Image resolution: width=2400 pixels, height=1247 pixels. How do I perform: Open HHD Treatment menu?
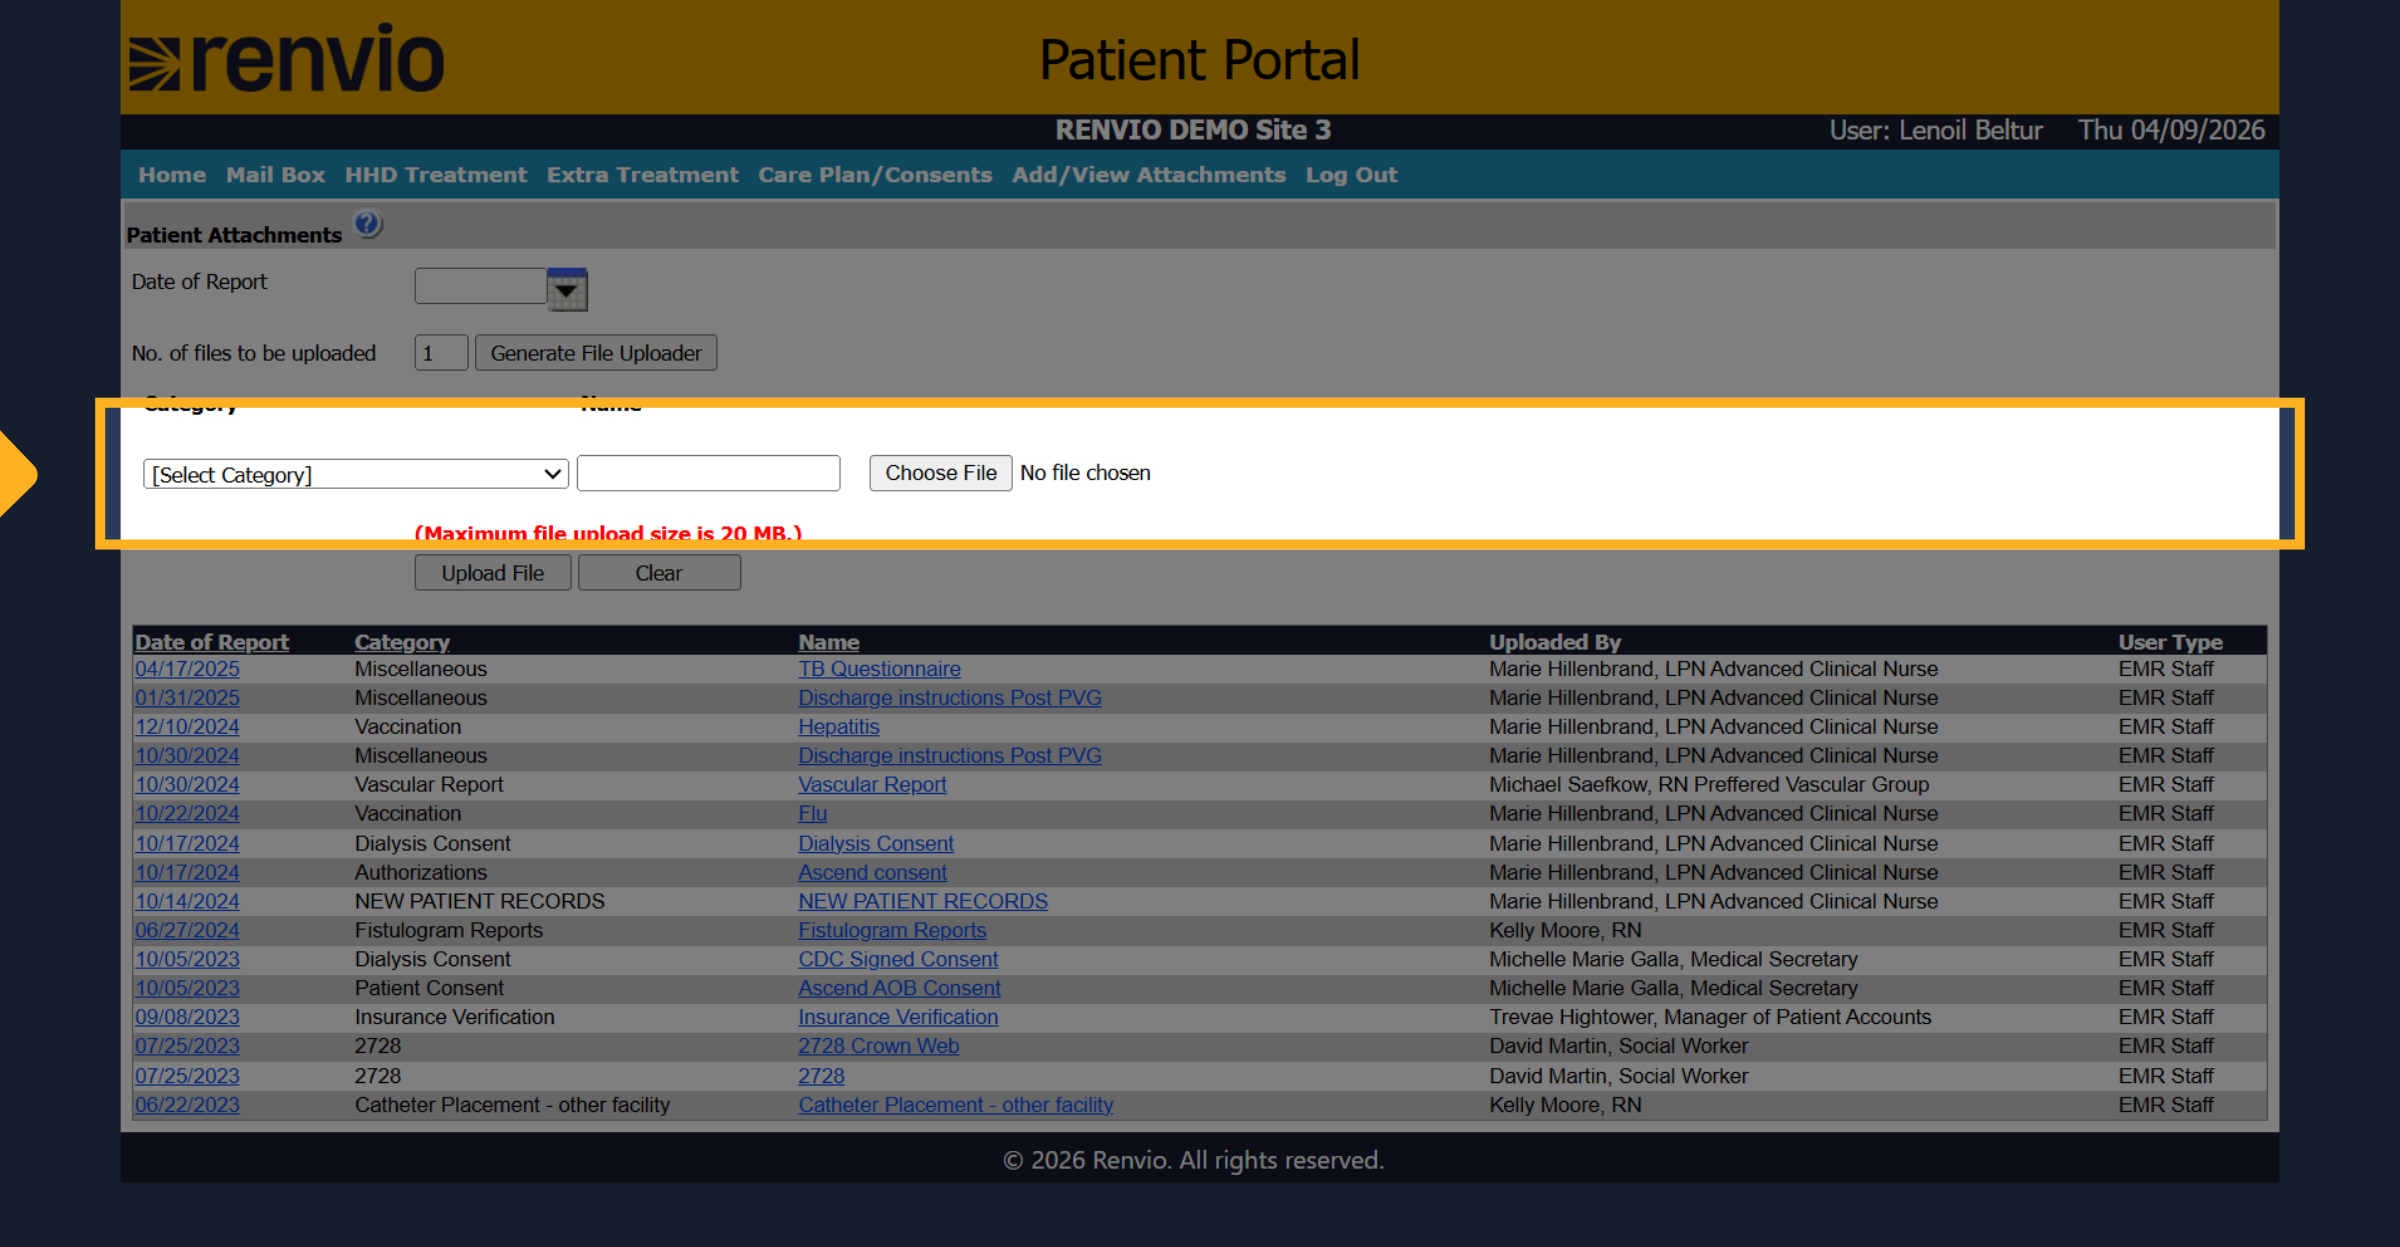tap(436, 175)
